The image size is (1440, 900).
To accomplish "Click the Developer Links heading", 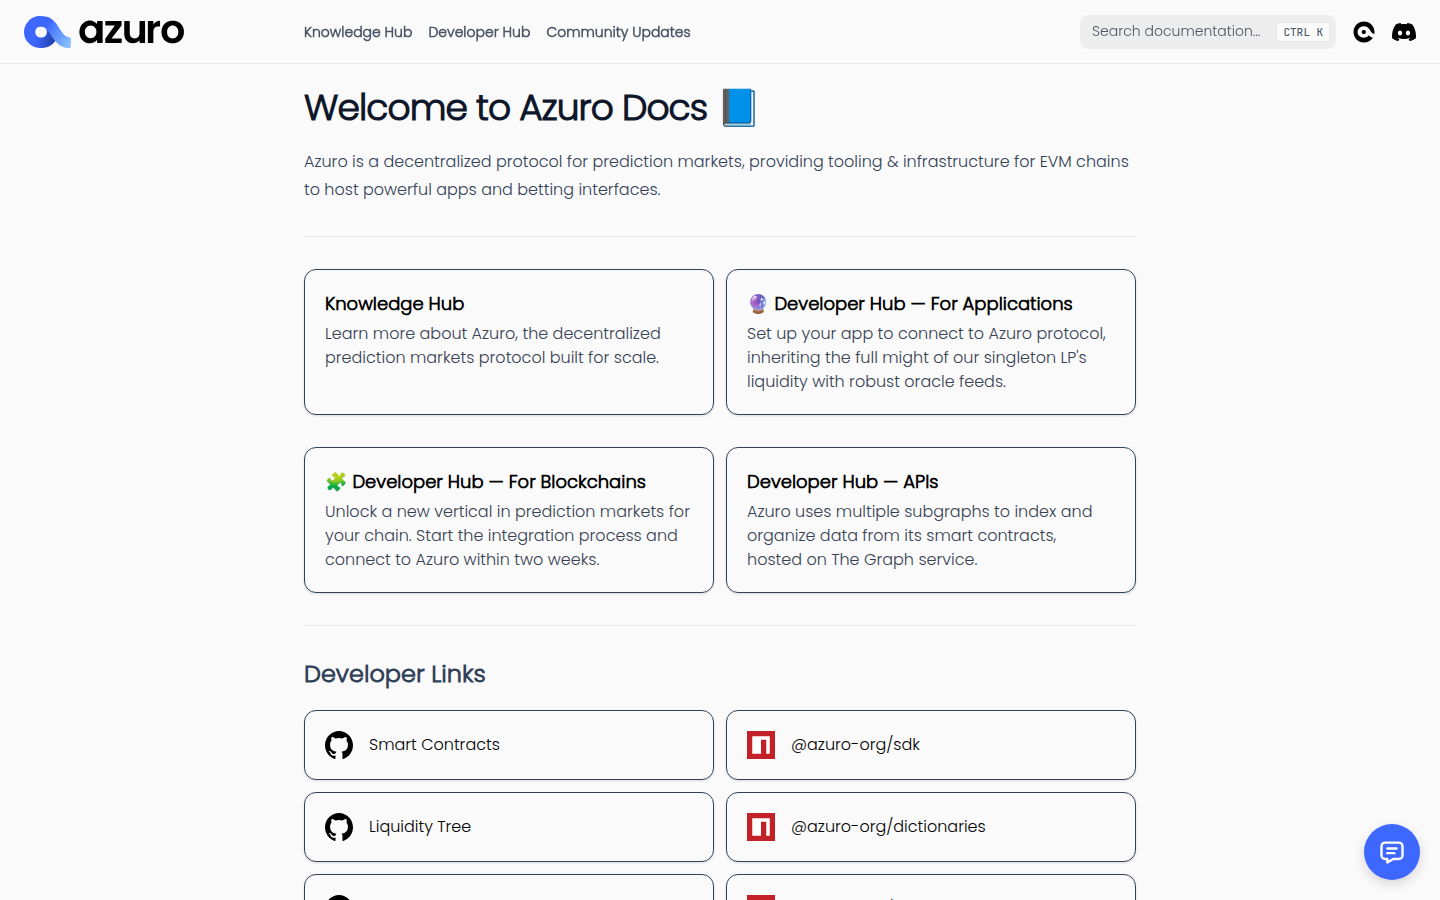I will [x=395, y=674].
